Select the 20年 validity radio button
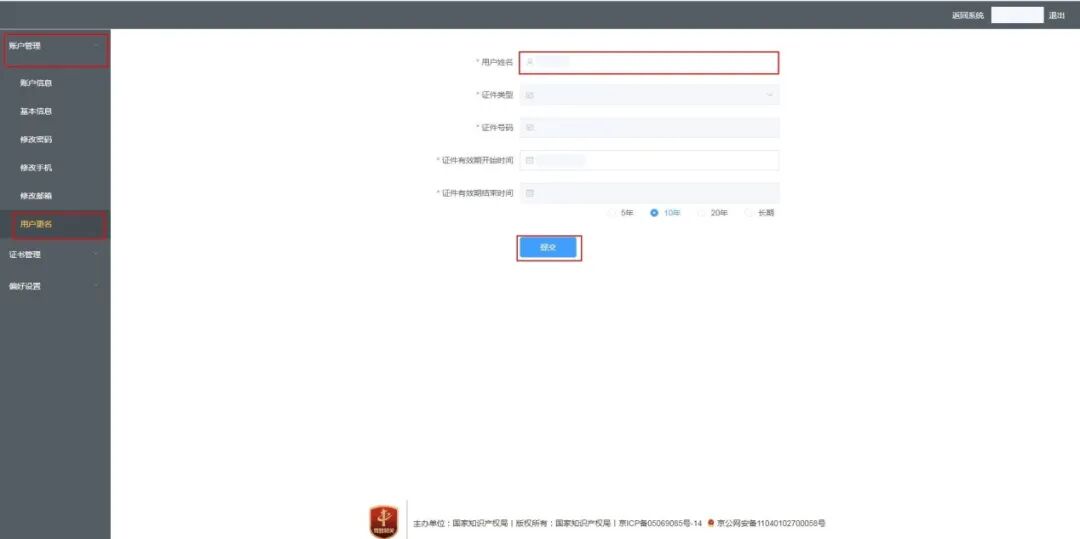 pyautogui.click(x=702, y=213)
